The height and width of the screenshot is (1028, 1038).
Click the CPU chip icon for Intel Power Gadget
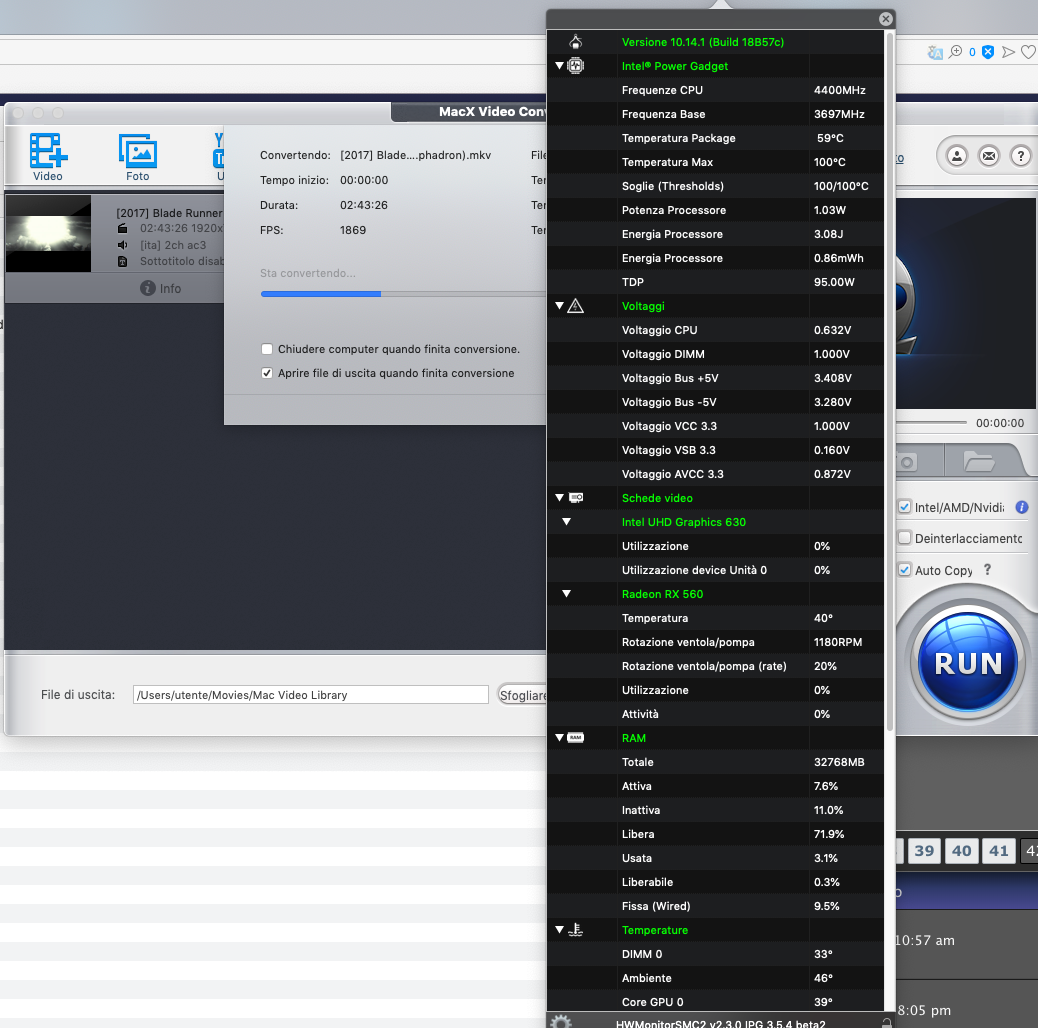pos(576,66)
